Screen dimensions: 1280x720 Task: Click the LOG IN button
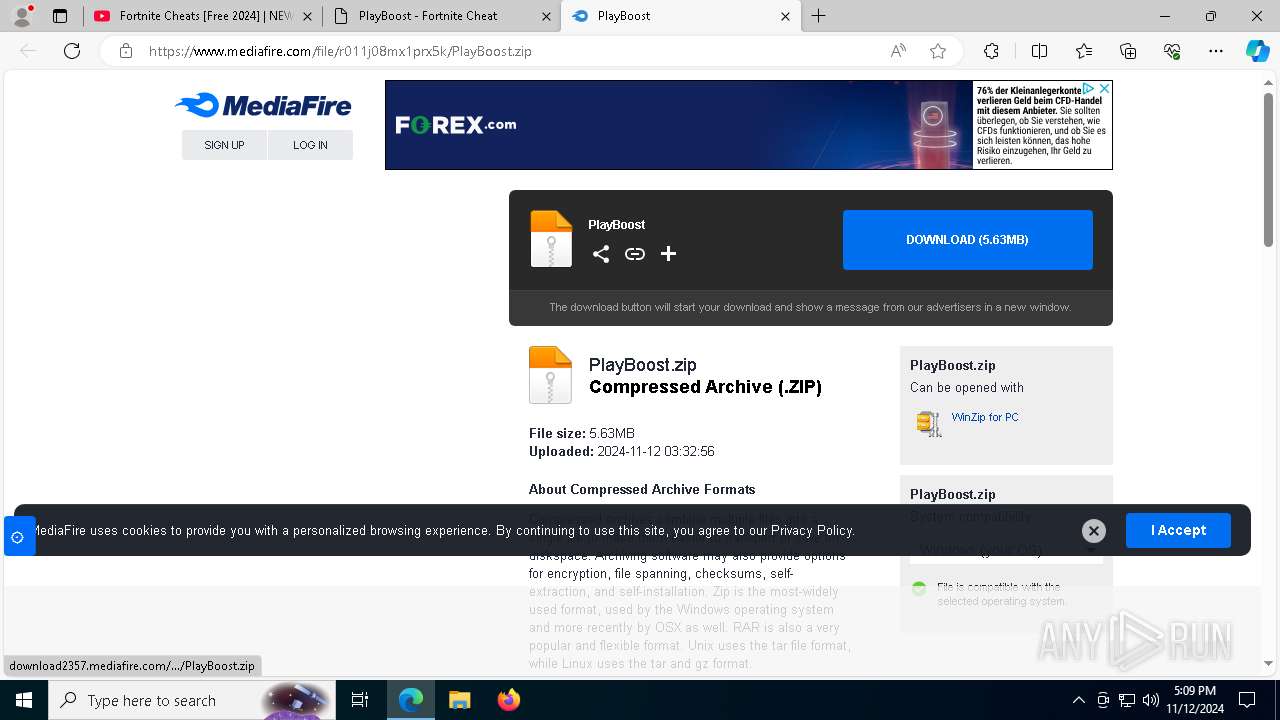(310, 145)
